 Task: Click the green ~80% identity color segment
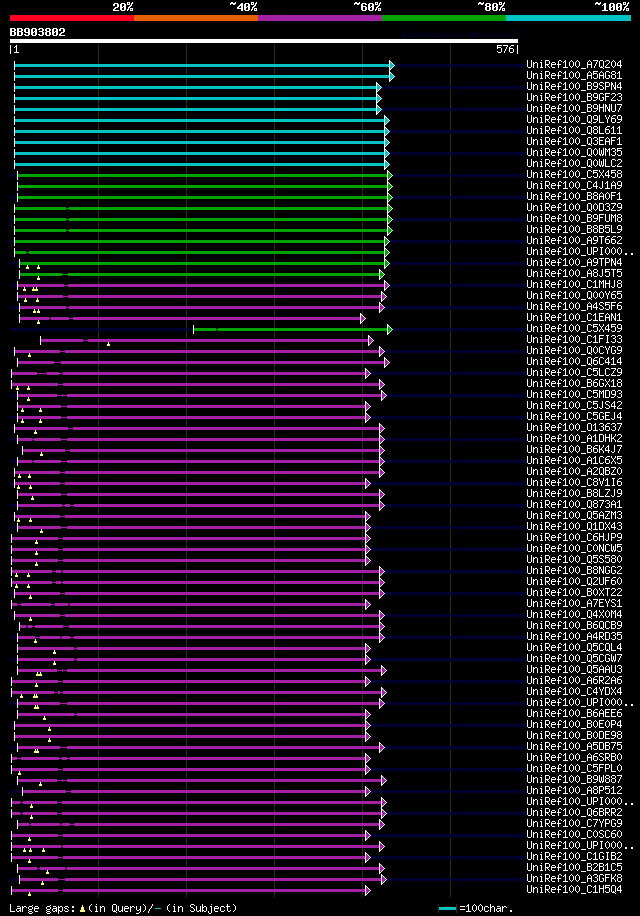(x=444, y=18)
